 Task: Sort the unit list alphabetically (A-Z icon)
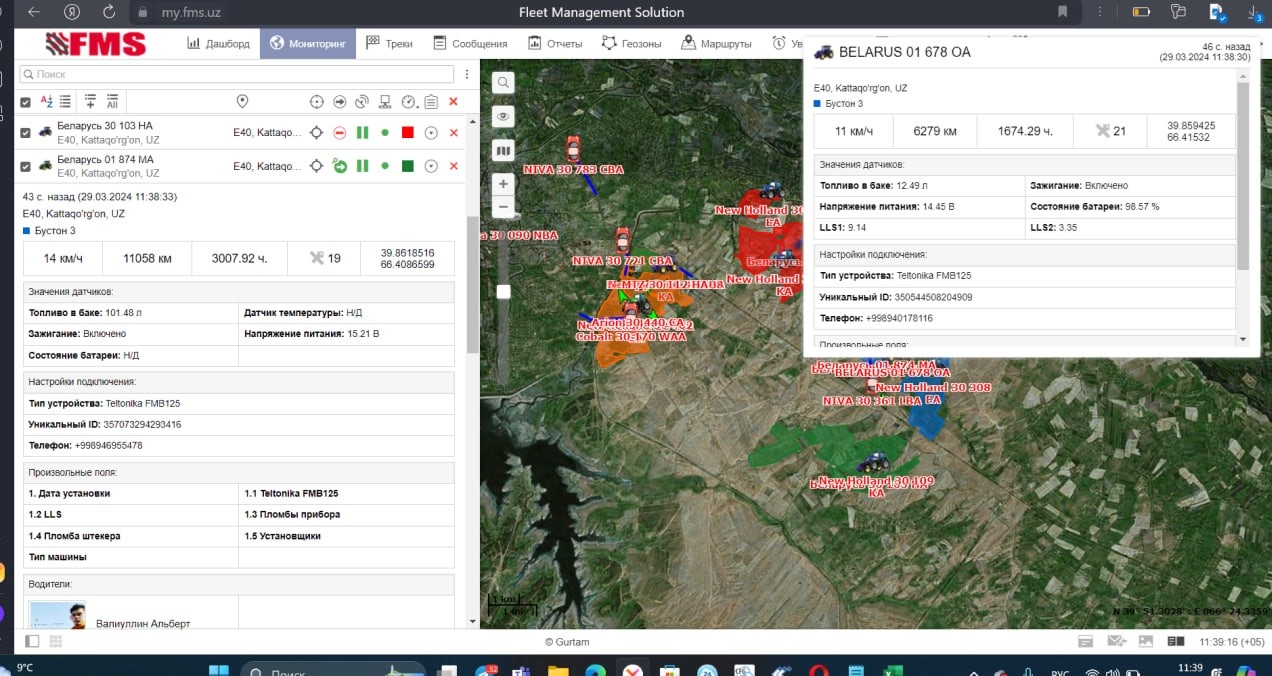pyautogui.click(x=46, y=102)
